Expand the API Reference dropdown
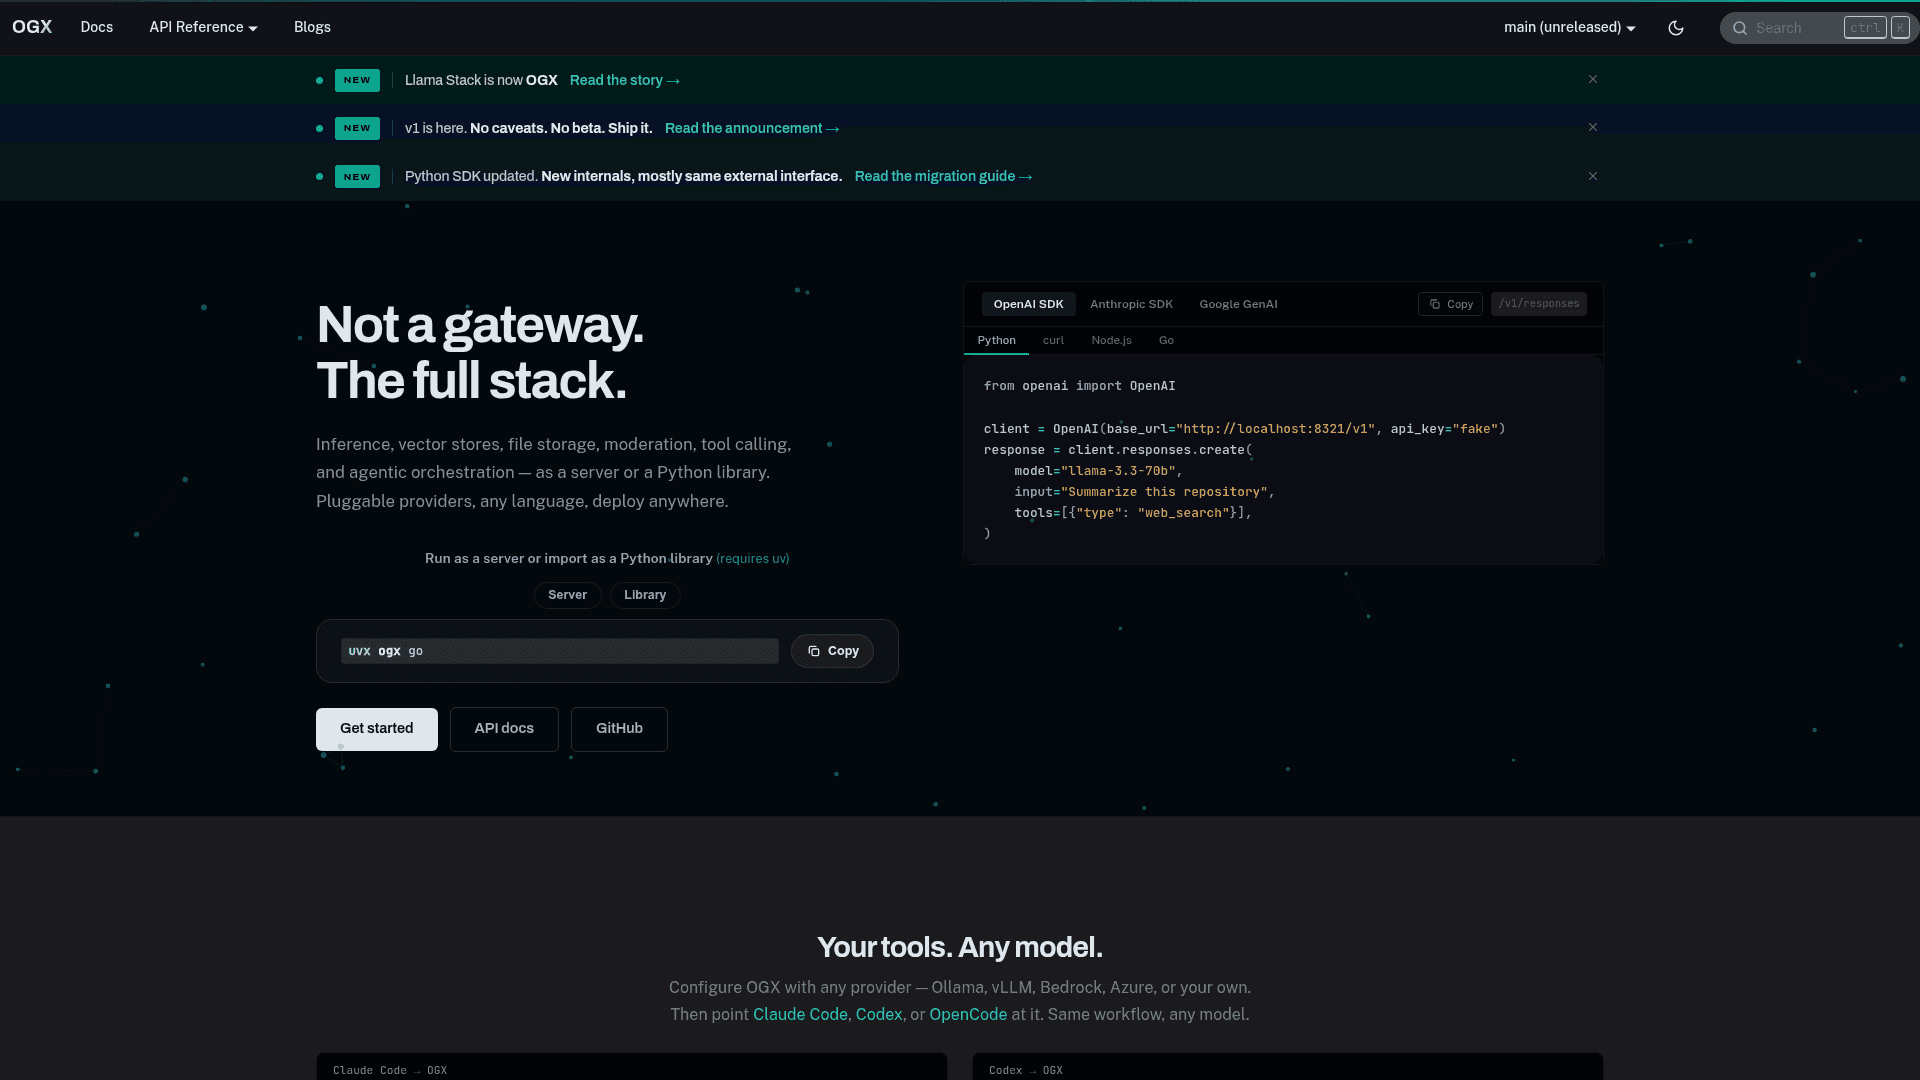The width and height of the screenshot is (1920, 1080). pos(204,27)
